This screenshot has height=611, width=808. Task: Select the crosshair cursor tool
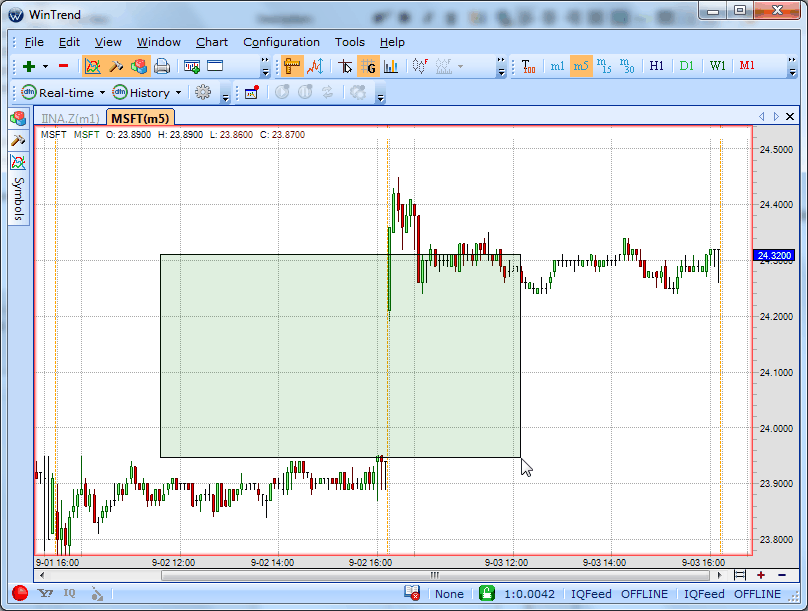coord(345,66)
